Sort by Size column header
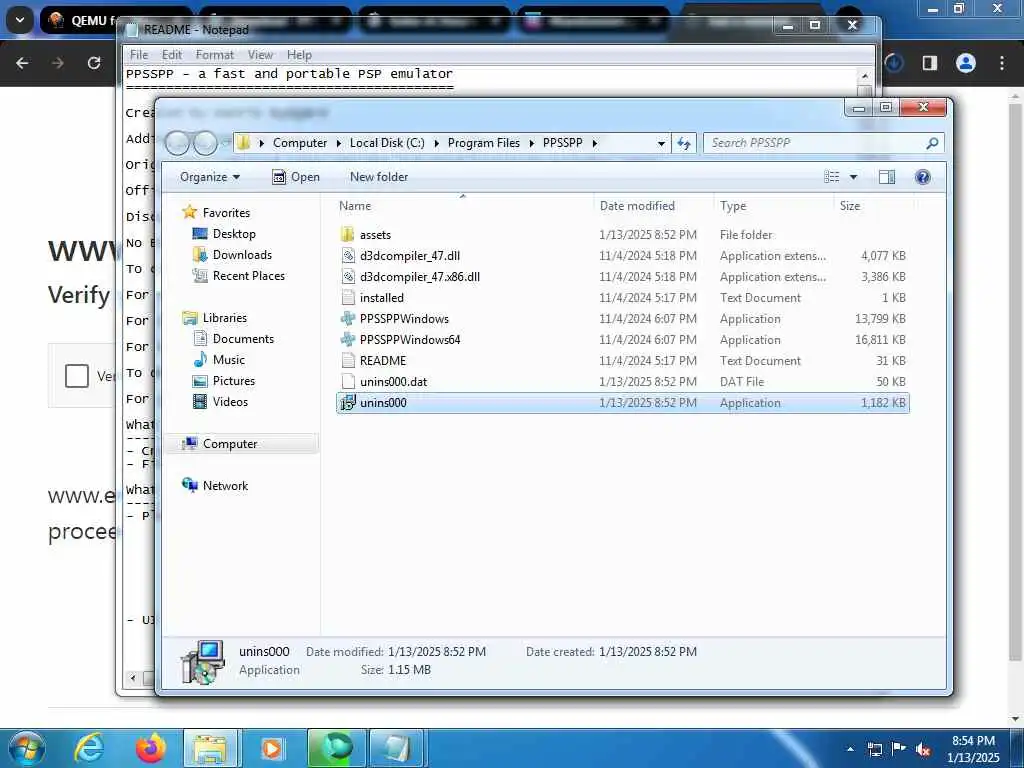 (874, 206)
